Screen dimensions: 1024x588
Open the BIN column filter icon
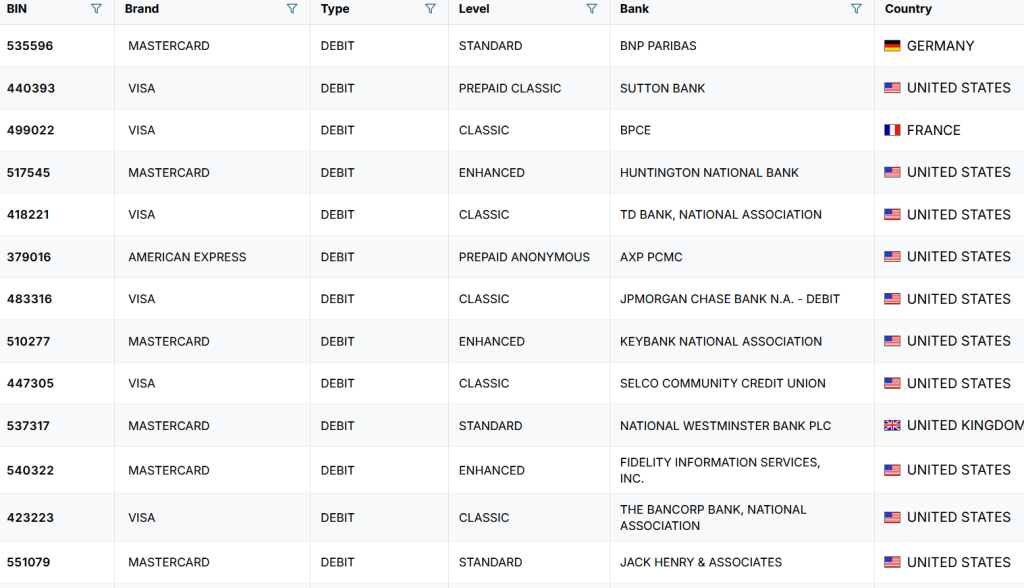[96, 8]
